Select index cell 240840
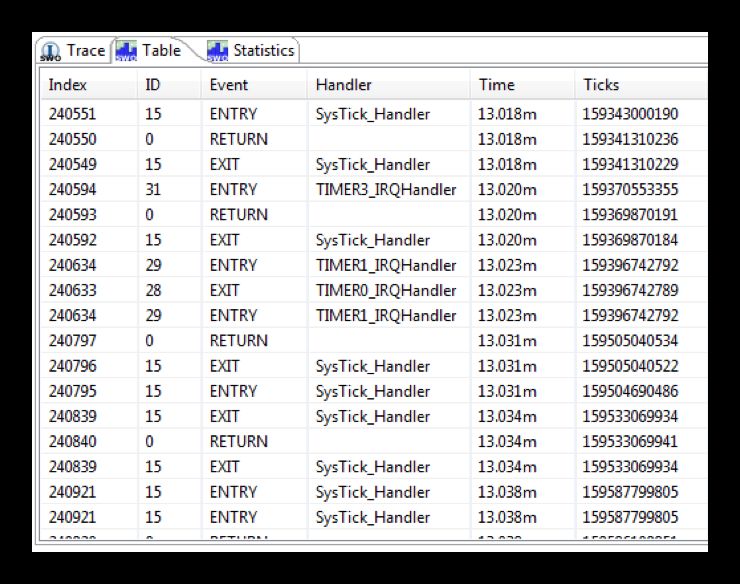Screen dimensions: 740x584 point(72,441)
